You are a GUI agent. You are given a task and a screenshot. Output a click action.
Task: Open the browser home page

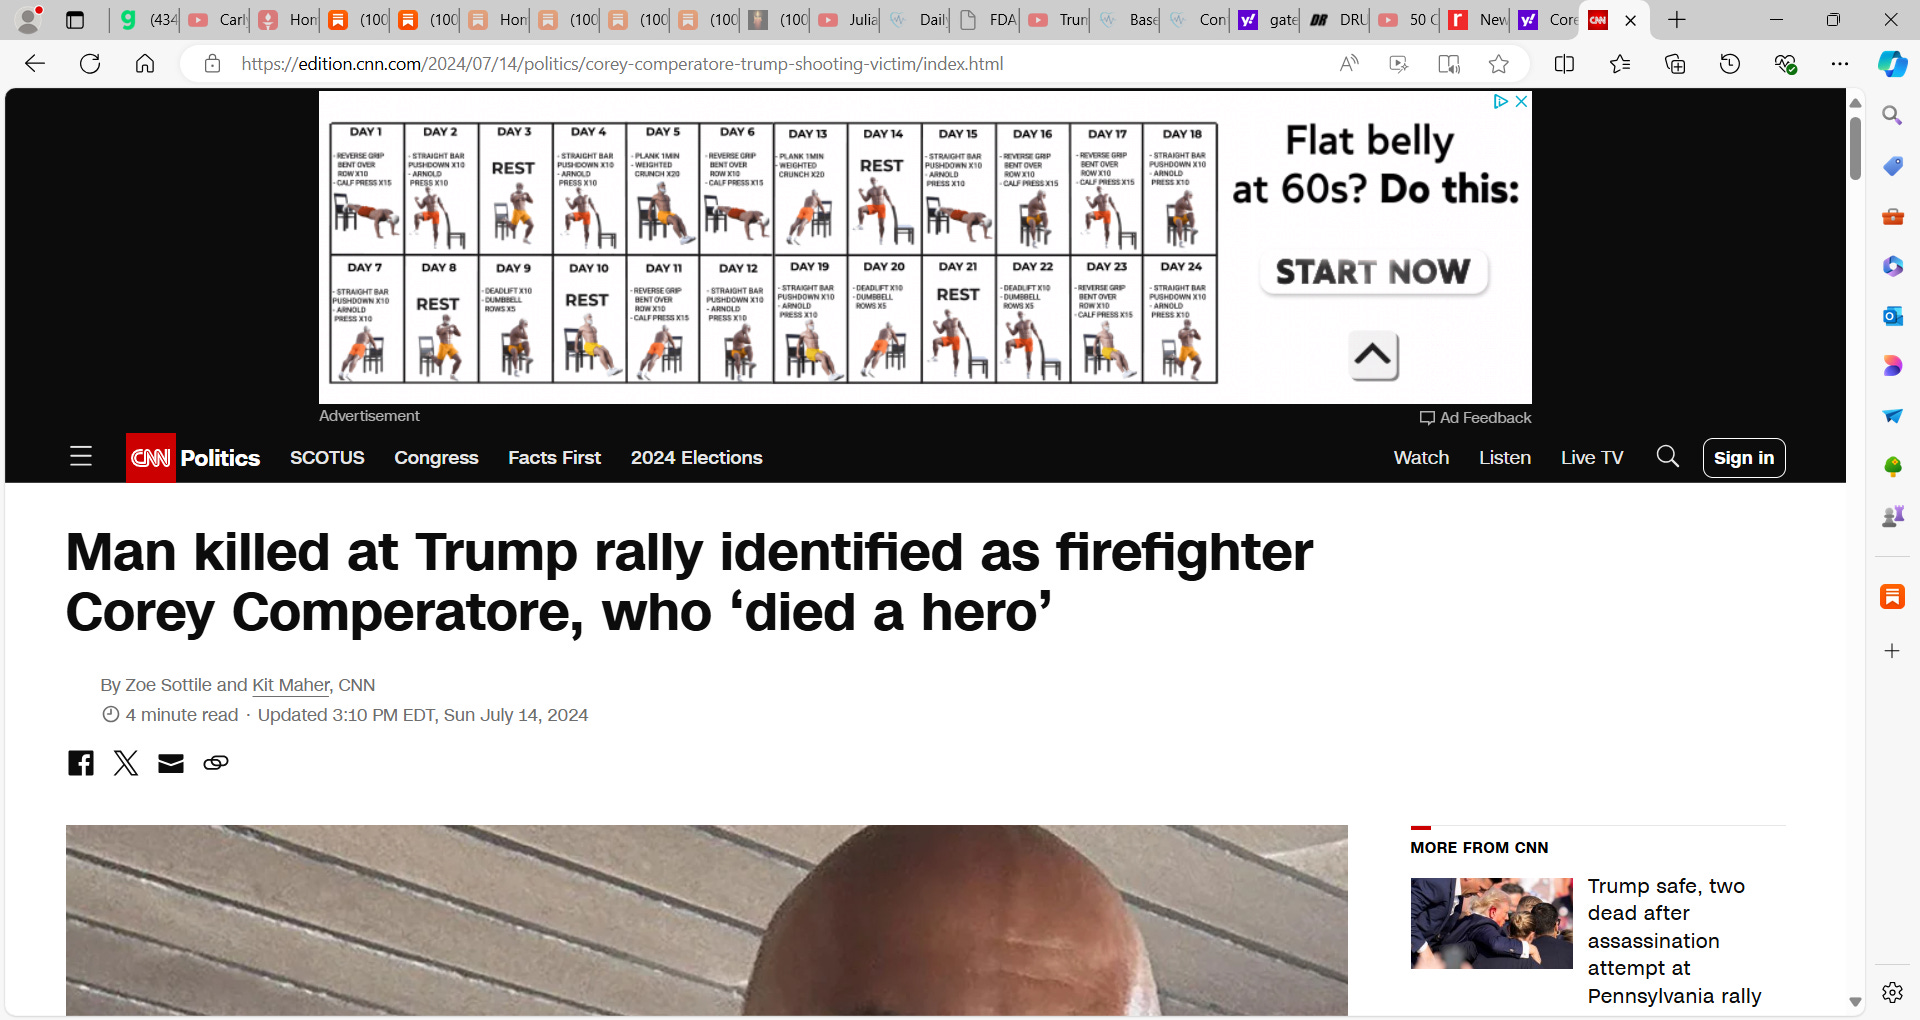point(145,64)
